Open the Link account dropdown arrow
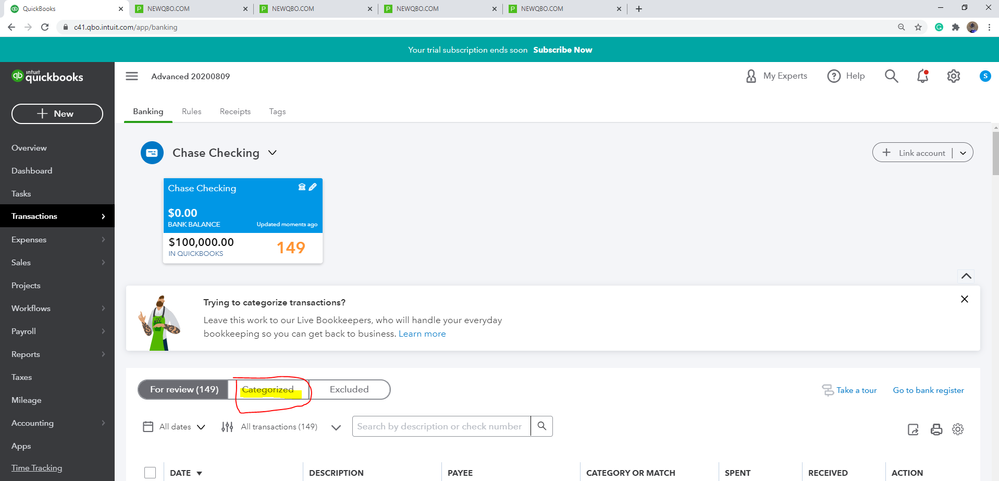Viewport: 999px width, 481px height. point(963,153)
